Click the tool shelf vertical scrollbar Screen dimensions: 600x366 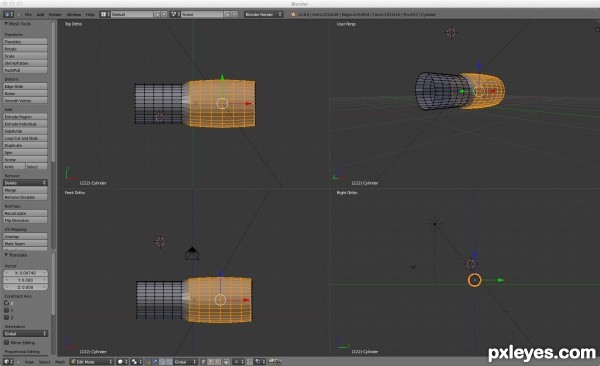pyautogui.click(x=53, y=92)
